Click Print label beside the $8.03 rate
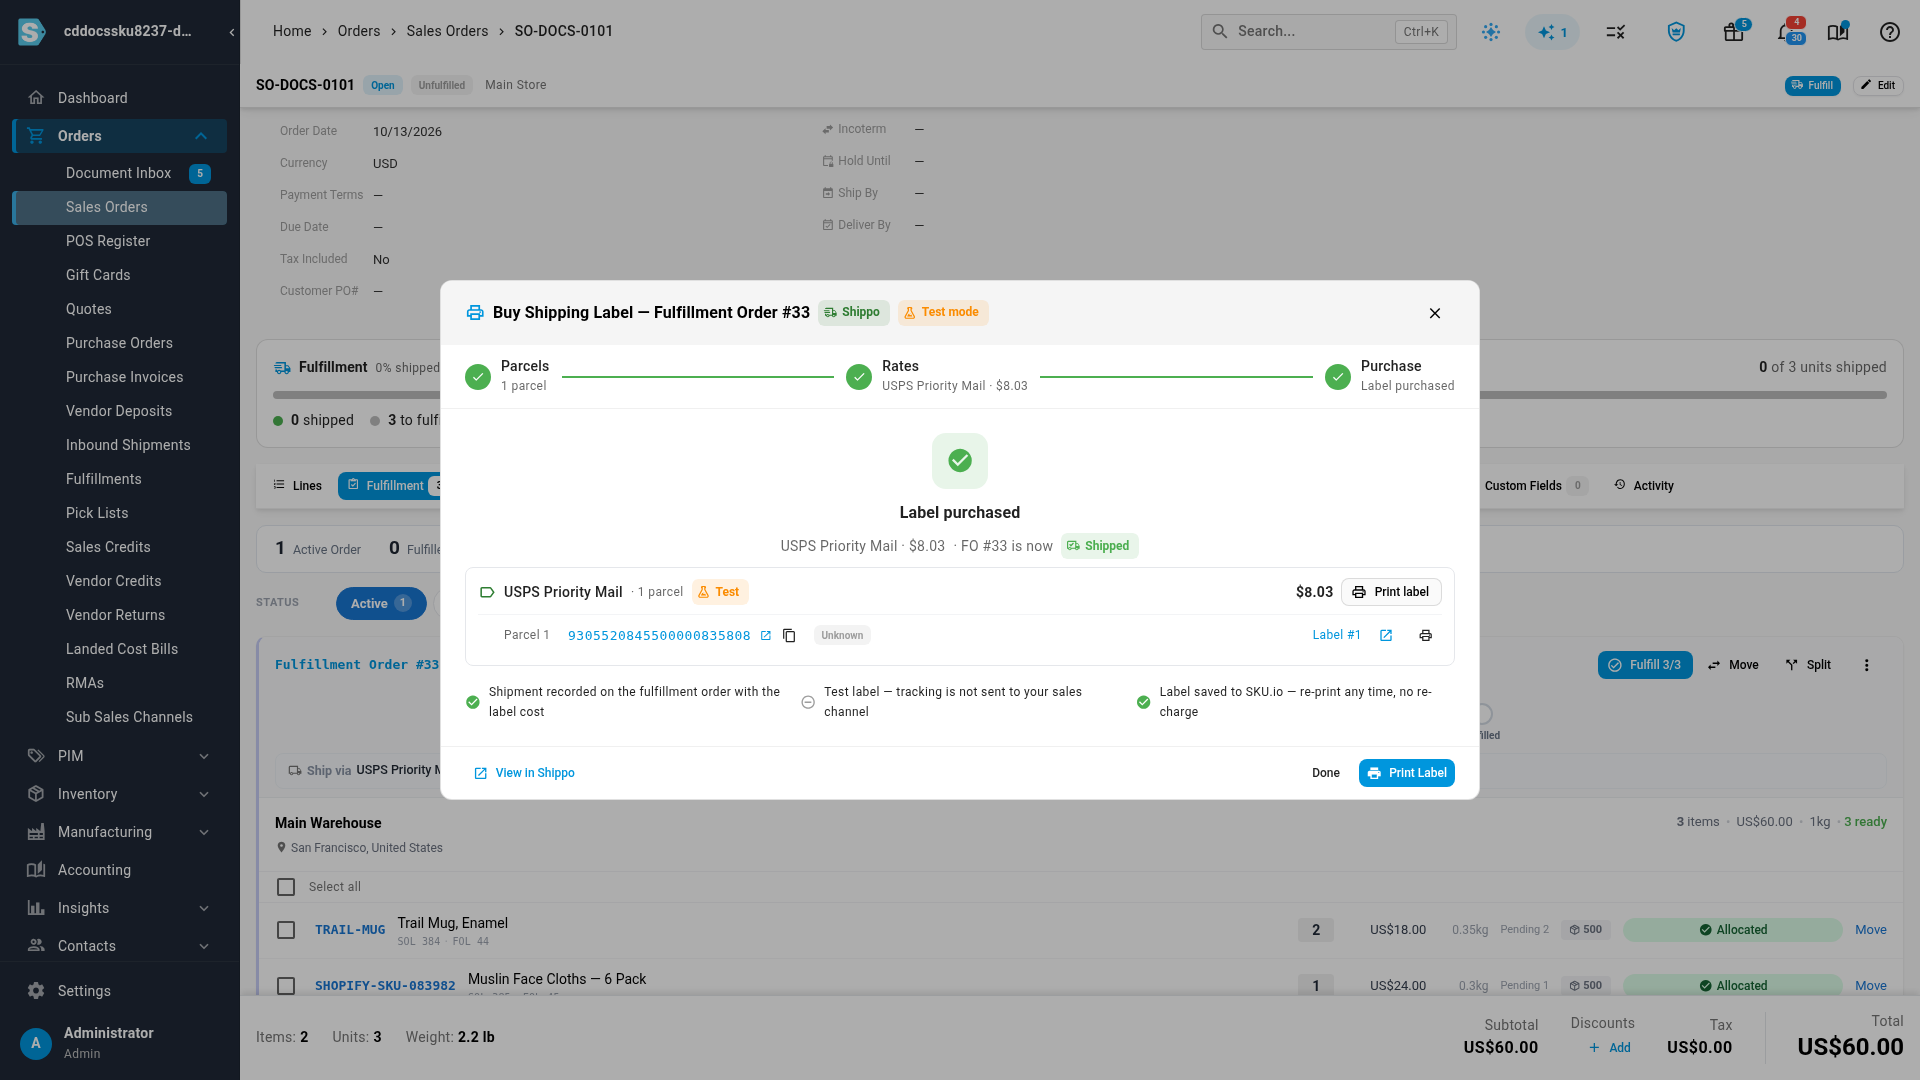 pyautogui.click(x=1391, y=593)
